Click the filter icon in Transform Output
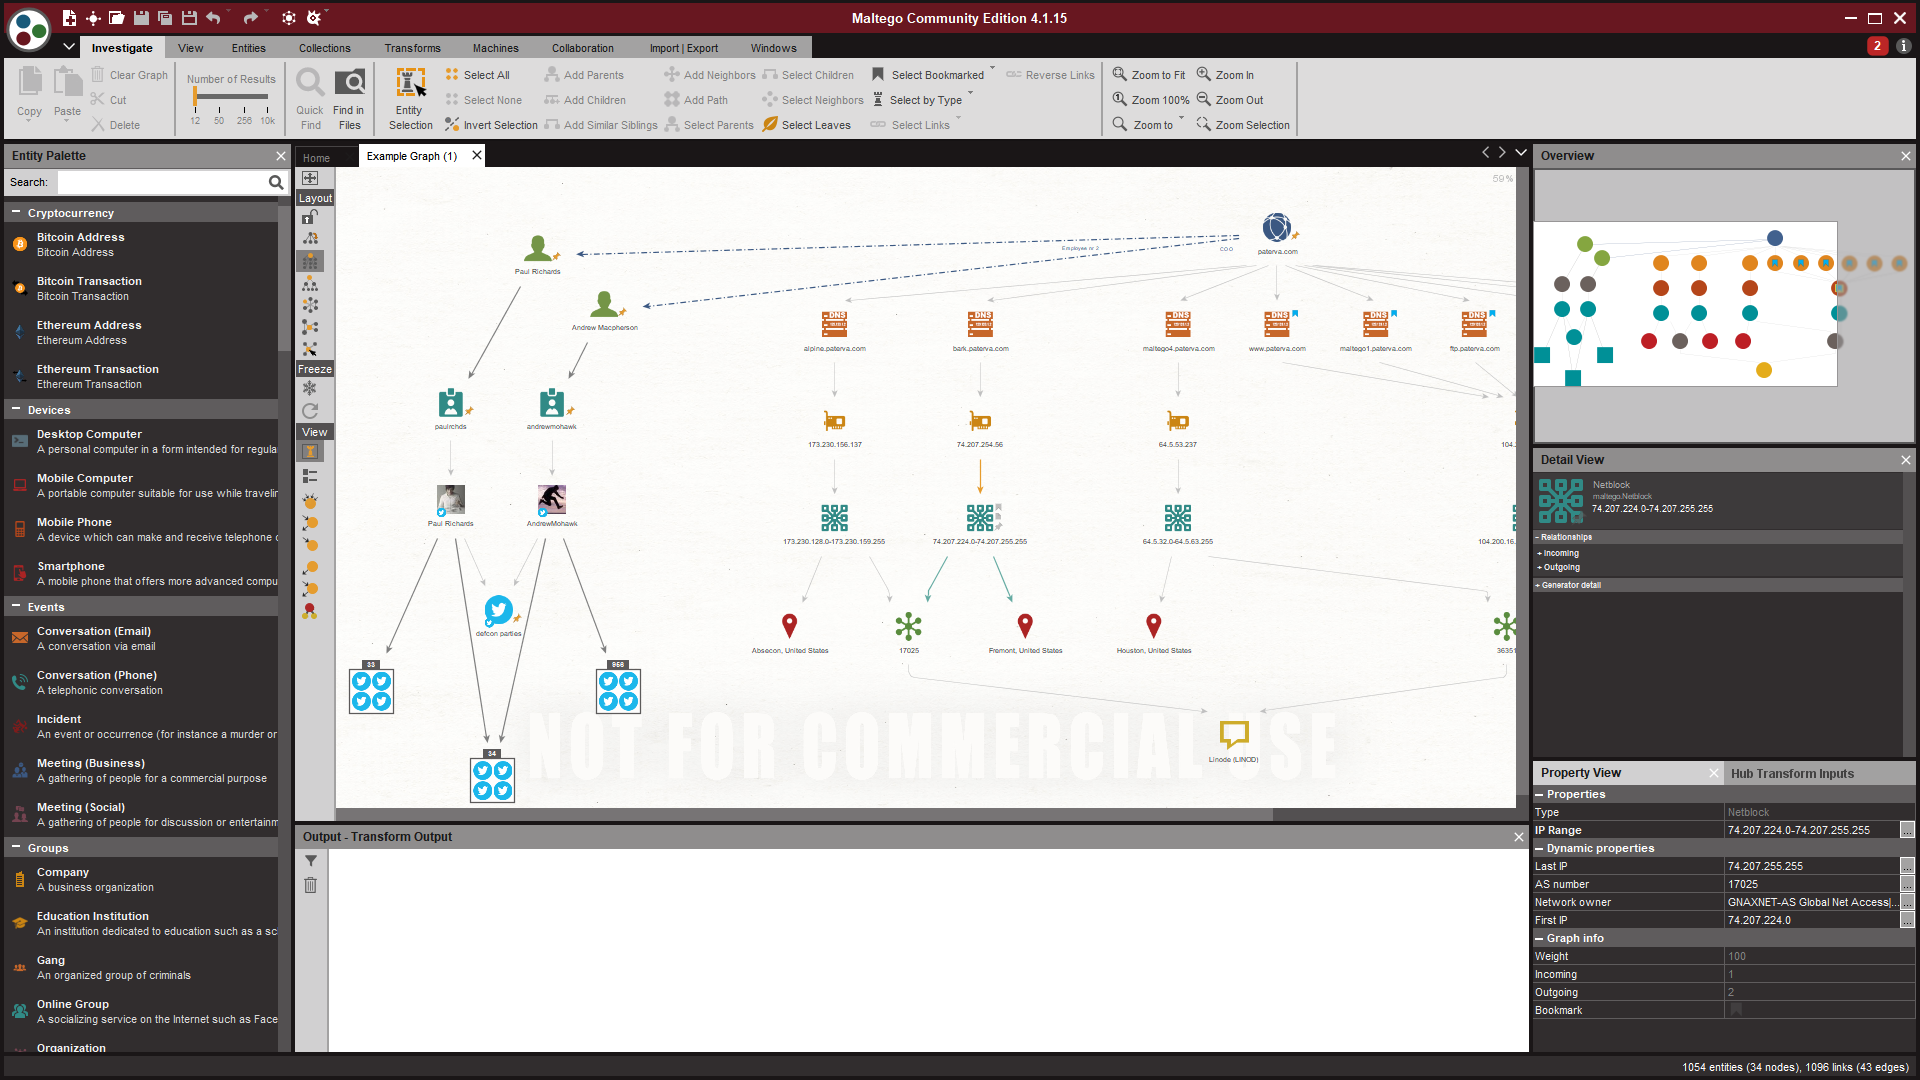The width and height of the screenshot is (1920, 1080). 311,861
